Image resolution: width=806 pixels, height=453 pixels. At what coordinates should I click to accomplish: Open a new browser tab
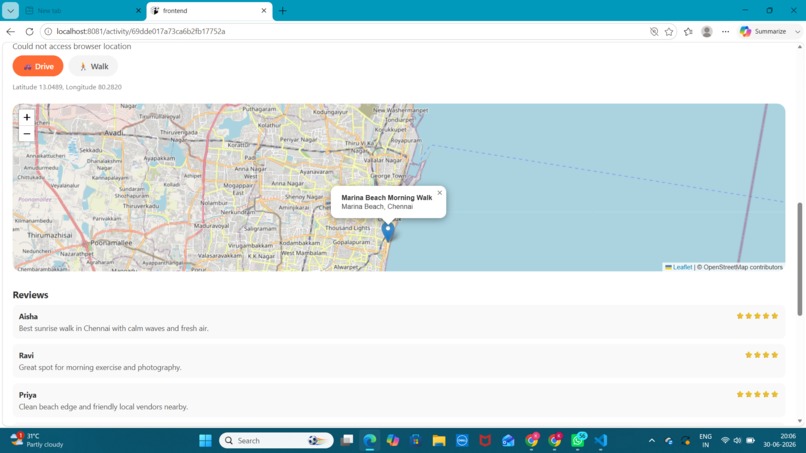pyautogui.click(x=283, y=10)
